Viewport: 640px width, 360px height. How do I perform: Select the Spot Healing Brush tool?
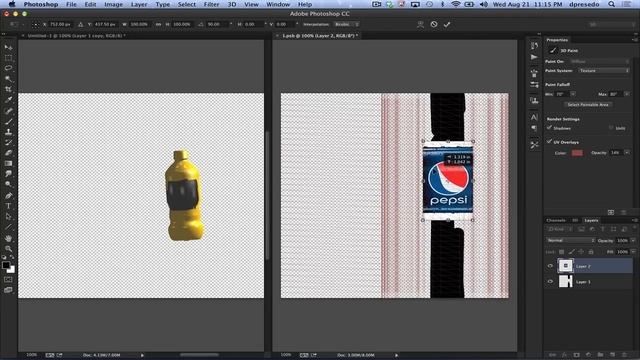click(8, 111)
